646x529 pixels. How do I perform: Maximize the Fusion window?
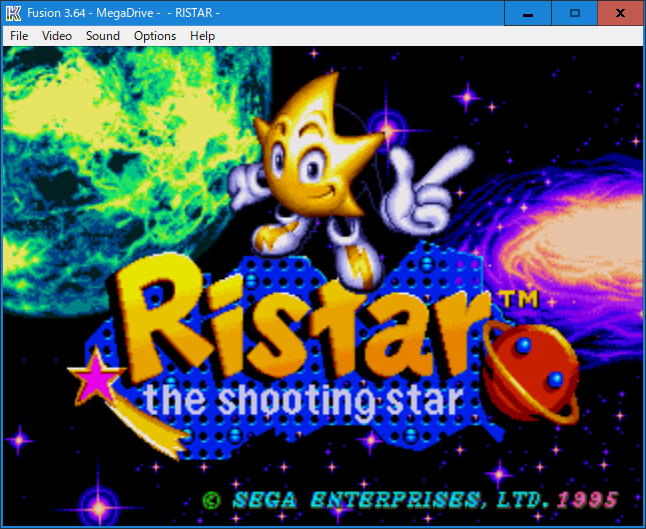pos(574,14)
